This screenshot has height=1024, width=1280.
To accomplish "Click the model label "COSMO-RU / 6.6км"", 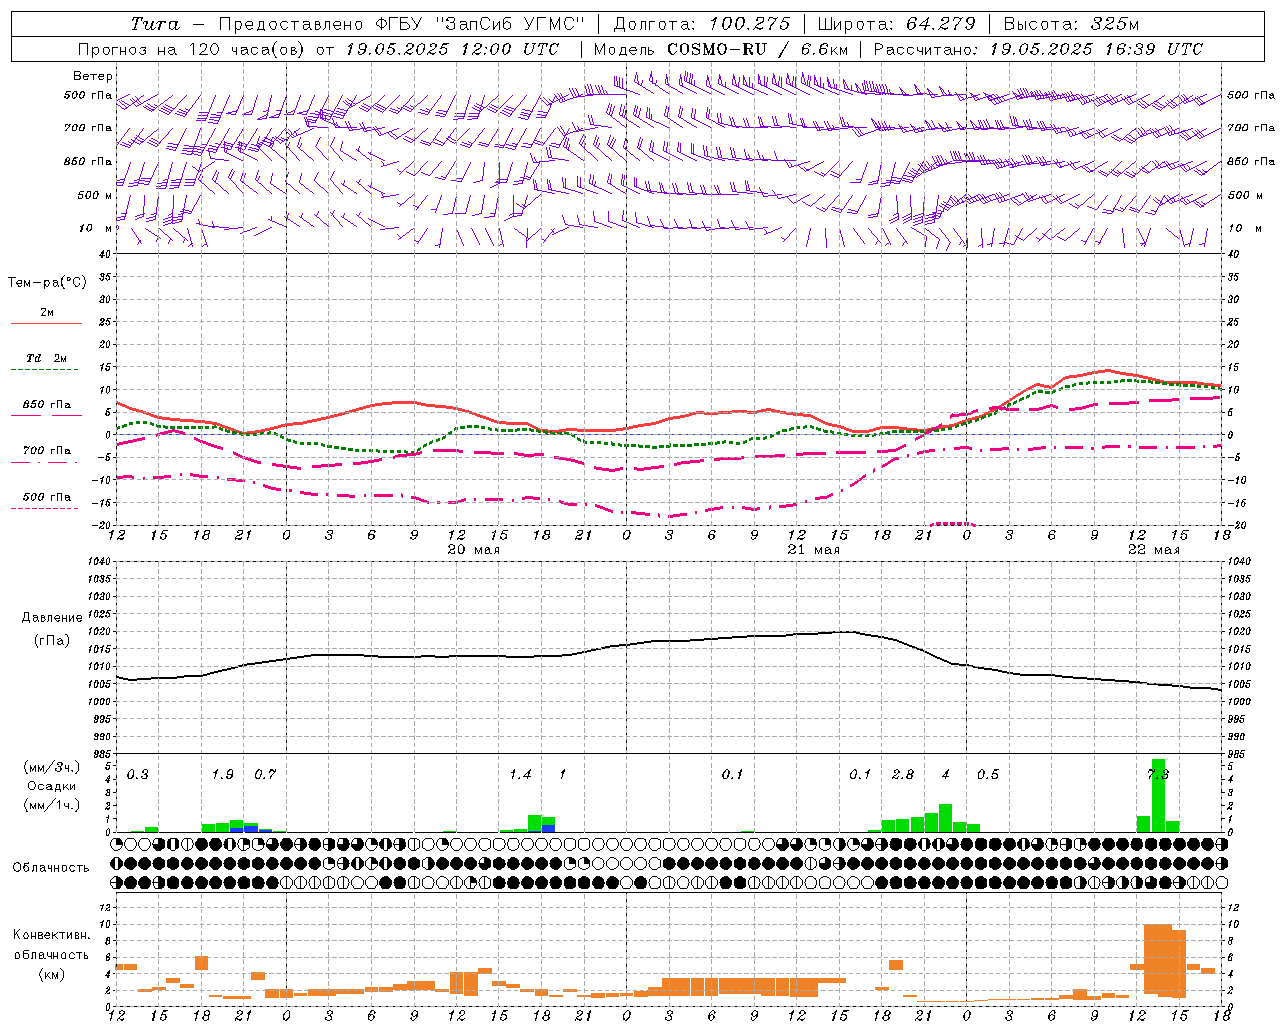I will pyautogui.click(x=758, y=49).
